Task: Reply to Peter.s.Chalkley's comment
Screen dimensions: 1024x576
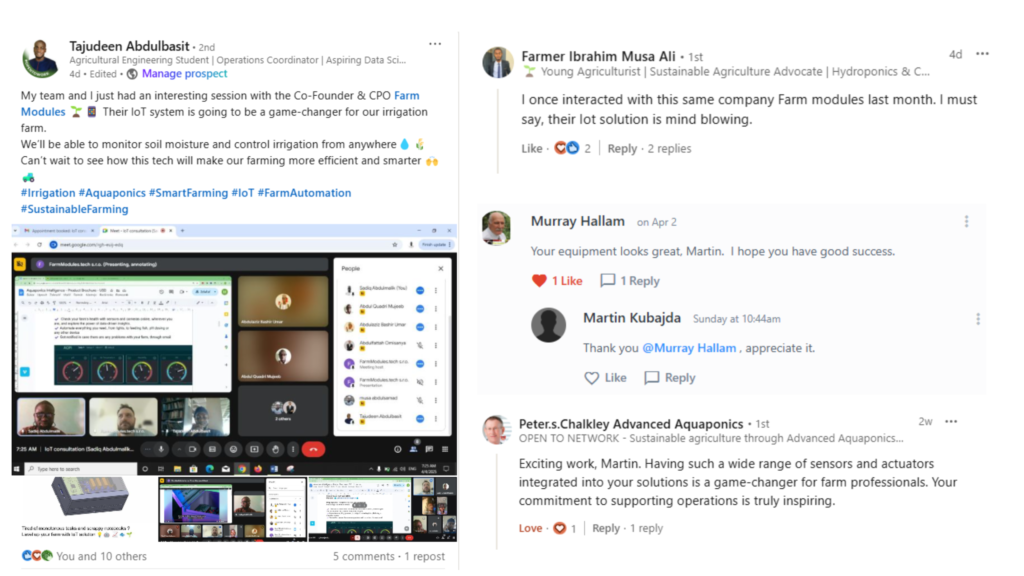Action: tap(606, 528)
